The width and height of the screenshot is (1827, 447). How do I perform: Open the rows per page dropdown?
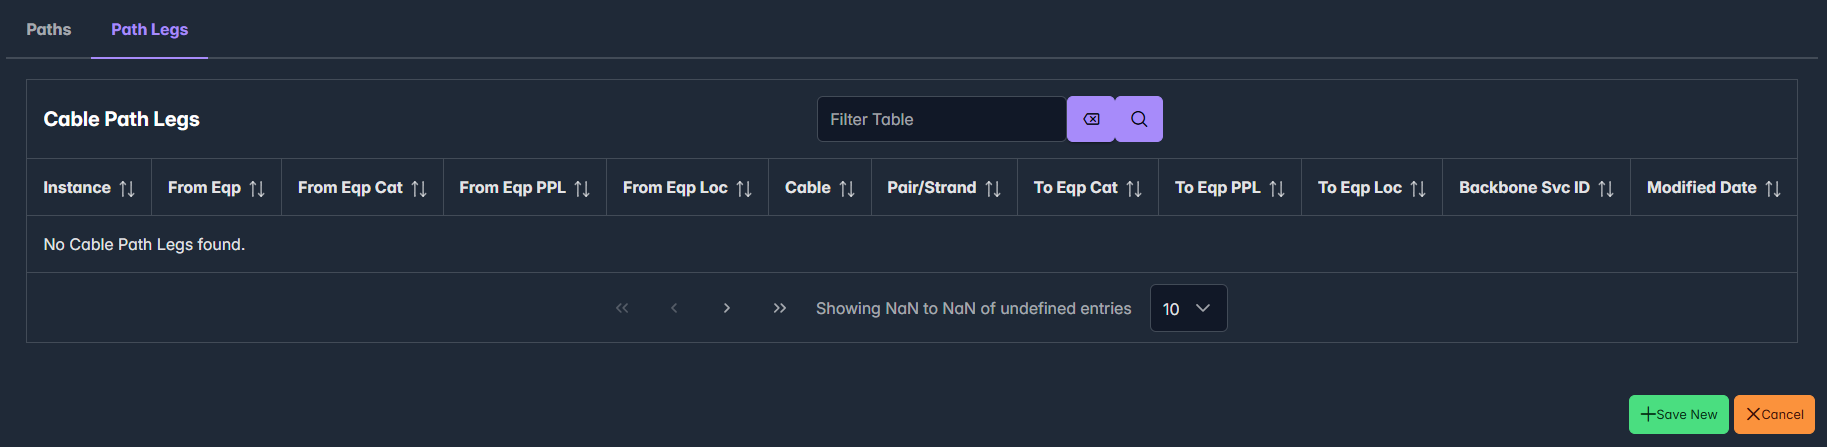[1188, 308]
